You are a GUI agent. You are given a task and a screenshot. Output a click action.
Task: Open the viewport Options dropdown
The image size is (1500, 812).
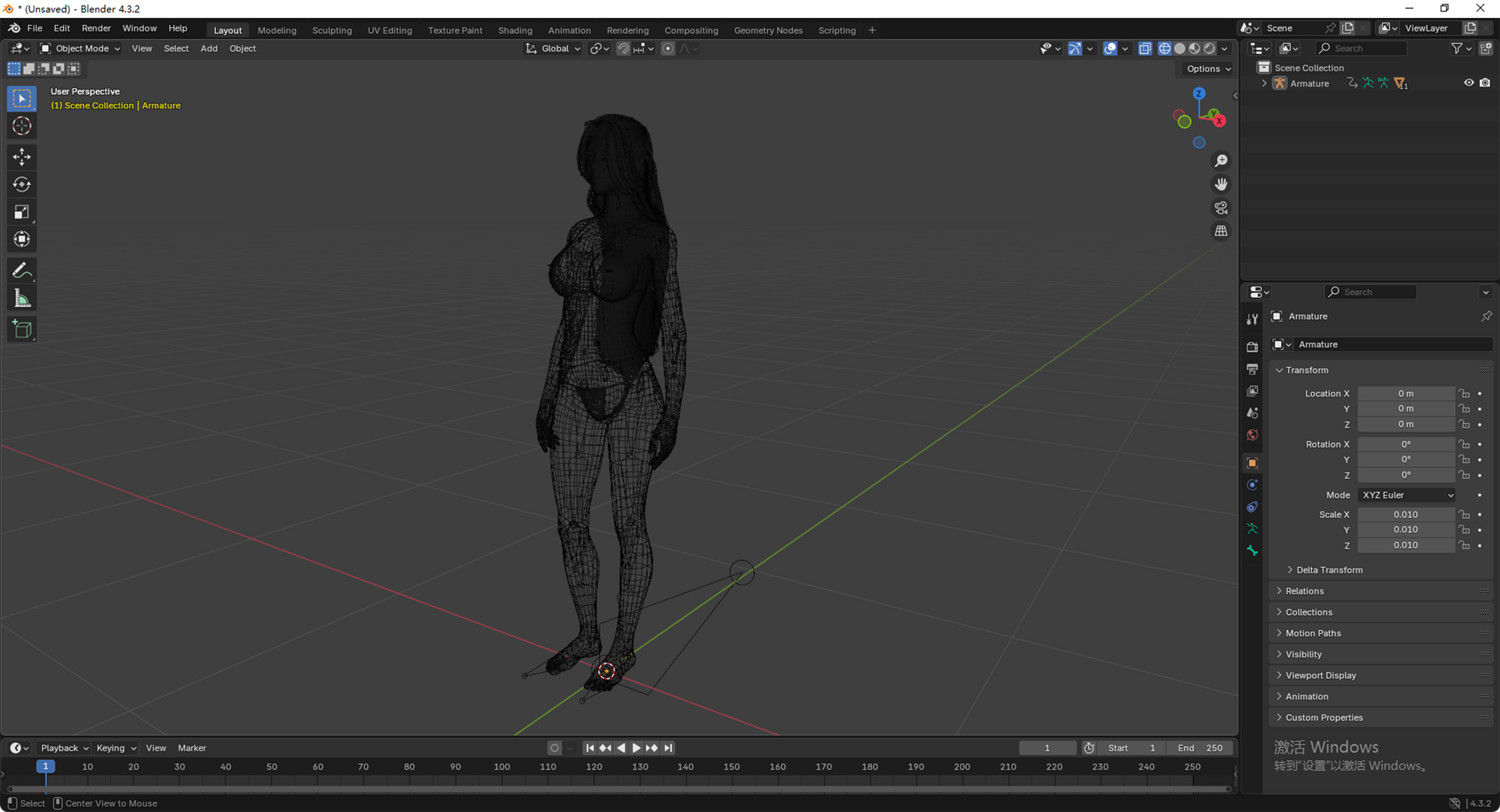click(1208, 69)
